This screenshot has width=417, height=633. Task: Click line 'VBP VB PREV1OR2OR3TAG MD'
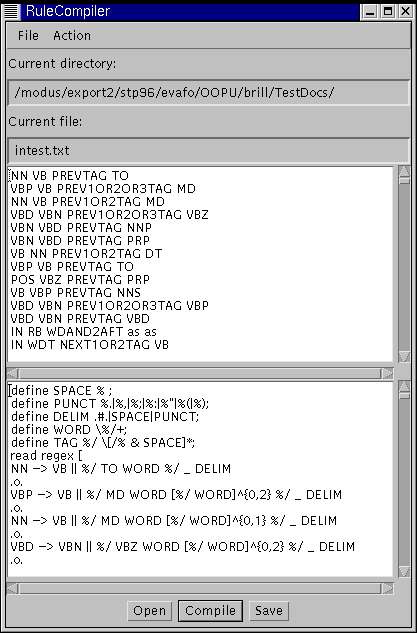click(x=103, y=189)
